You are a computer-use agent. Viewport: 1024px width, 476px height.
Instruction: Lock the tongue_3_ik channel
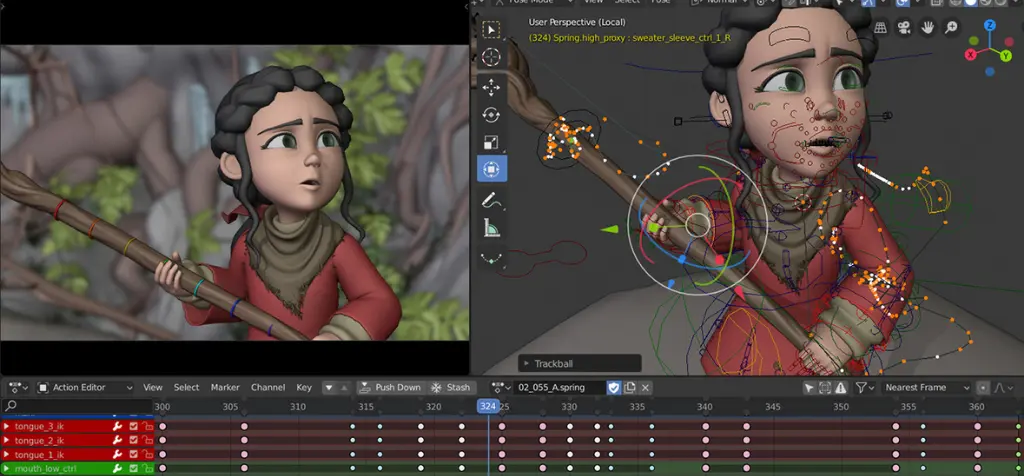148,426
